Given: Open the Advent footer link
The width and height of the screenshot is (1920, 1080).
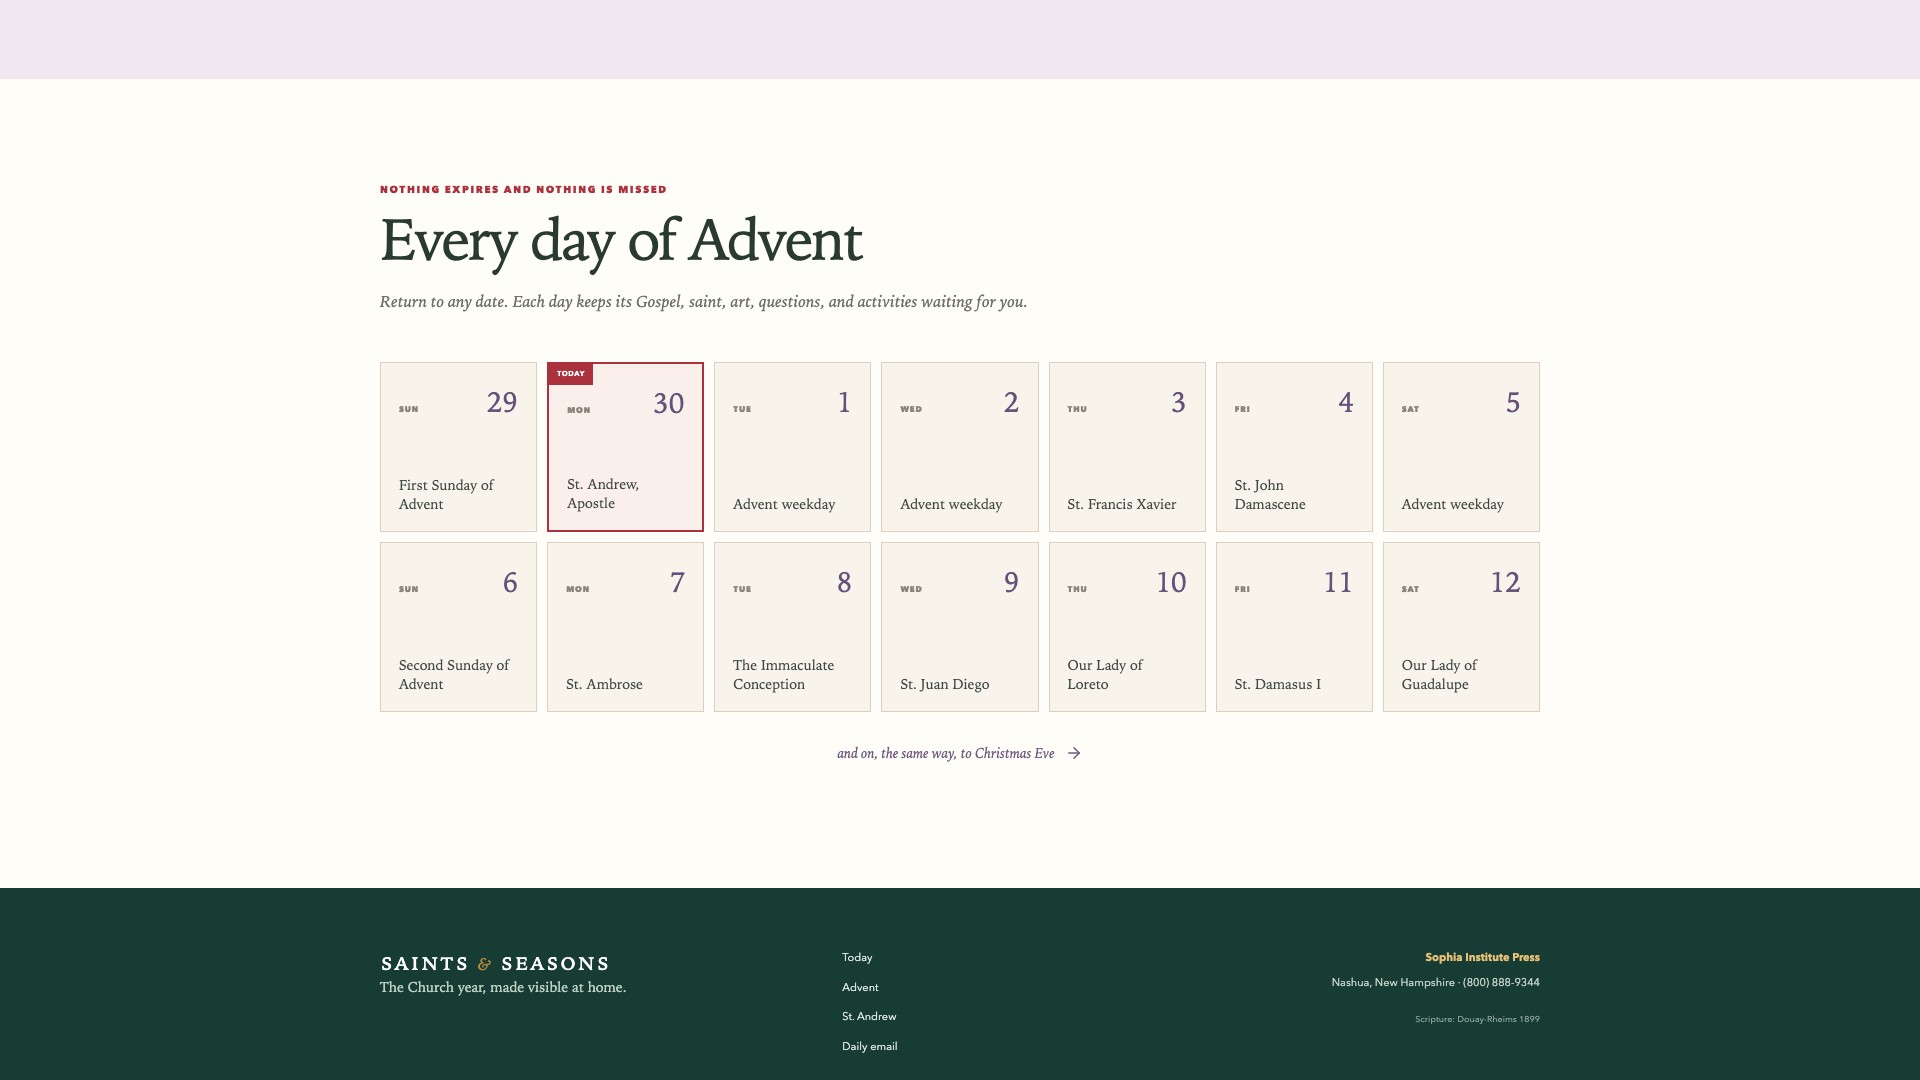Looking at the screenshot, I should point(860,987).
